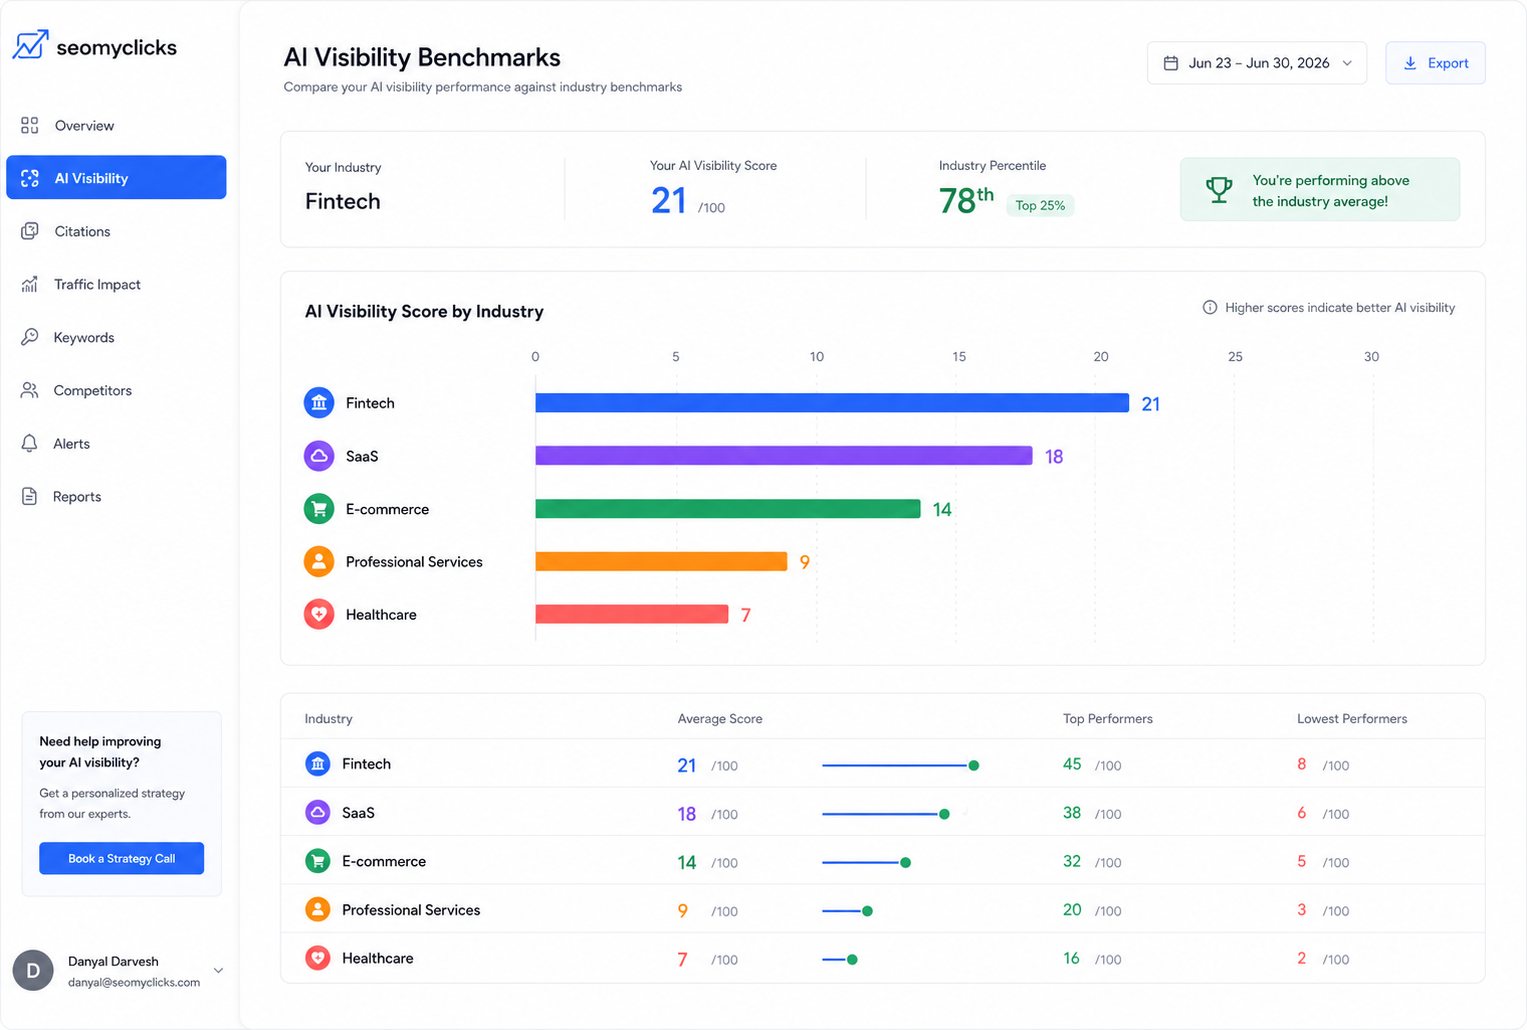Click the seomyclicks logo icon
1527x1030 pixels.
tap(30, 45)
